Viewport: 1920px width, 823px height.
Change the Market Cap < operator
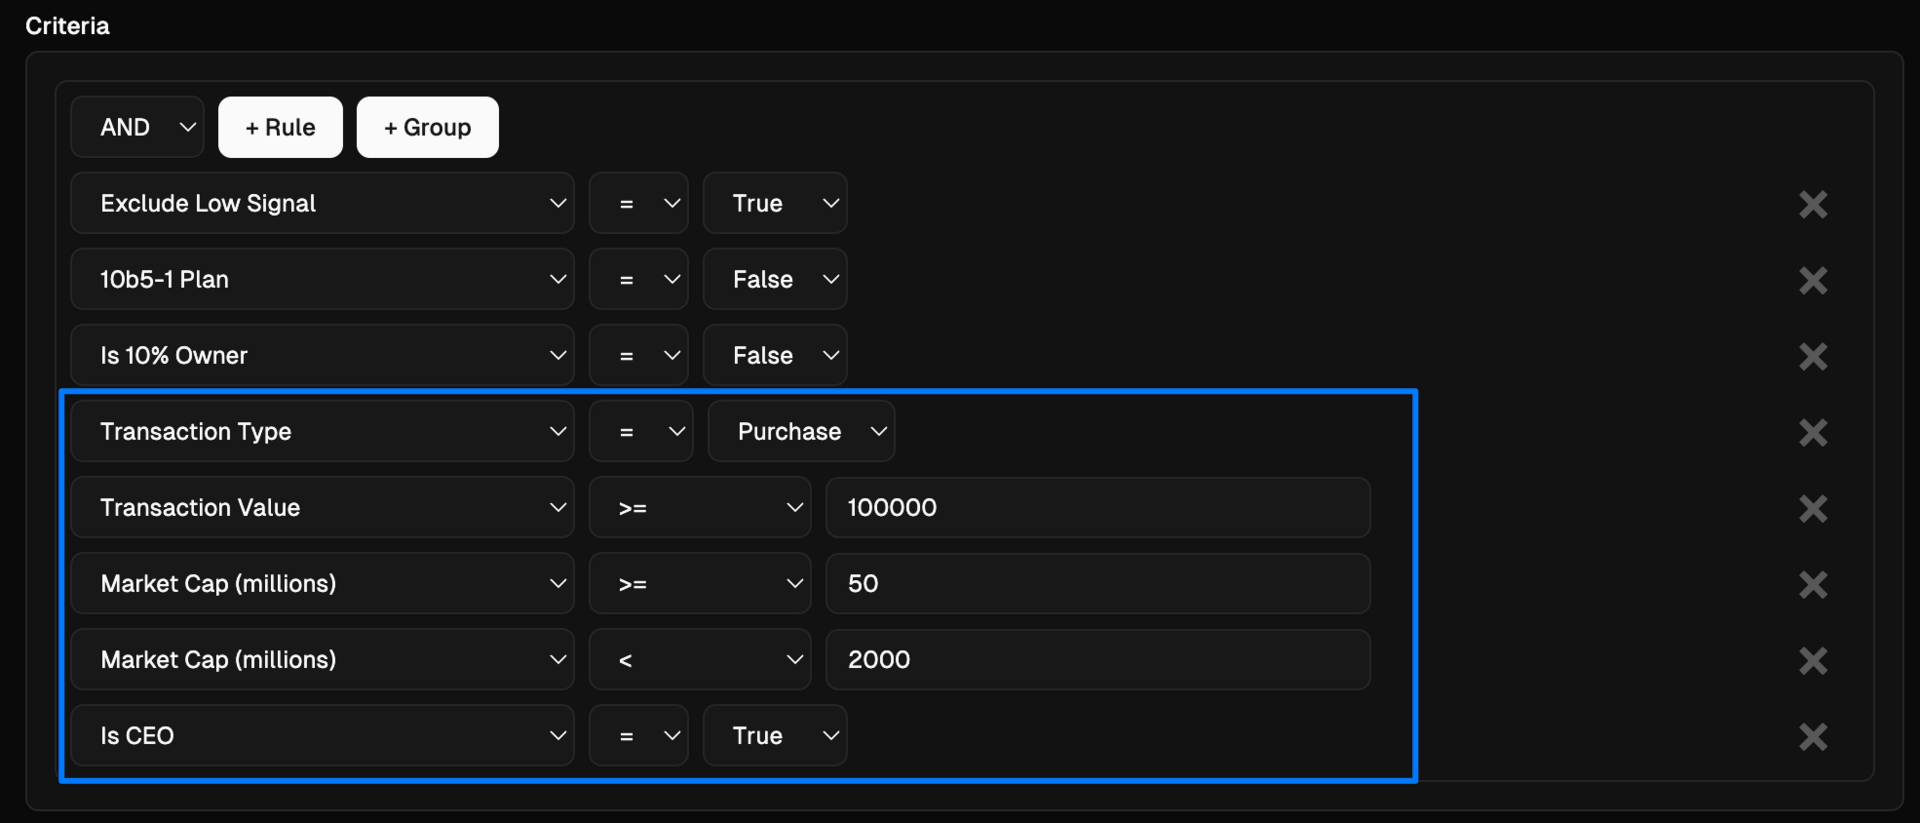point(699,659)
